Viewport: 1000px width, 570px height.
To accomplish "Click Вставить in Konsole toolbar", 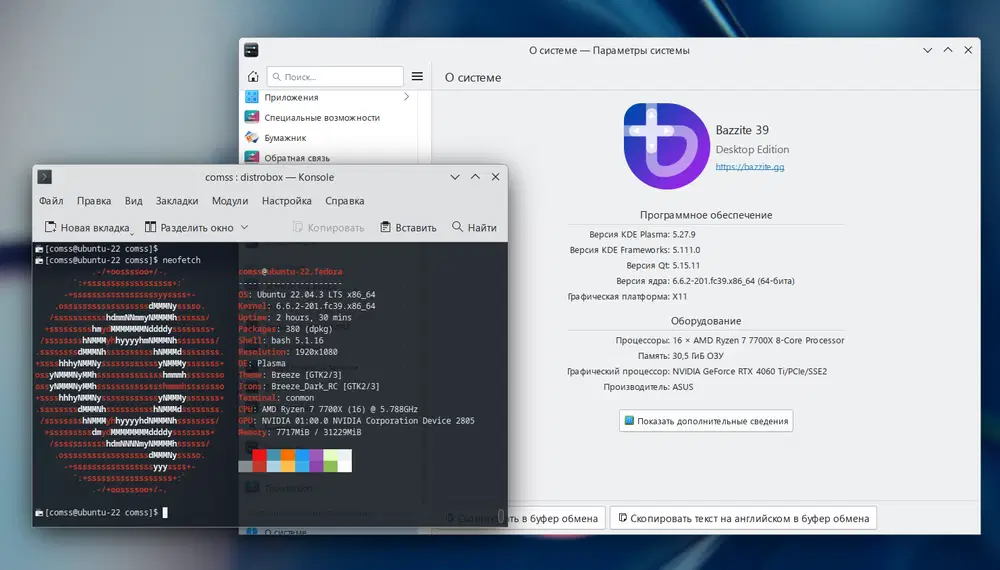I will click(x=408, y=228).
